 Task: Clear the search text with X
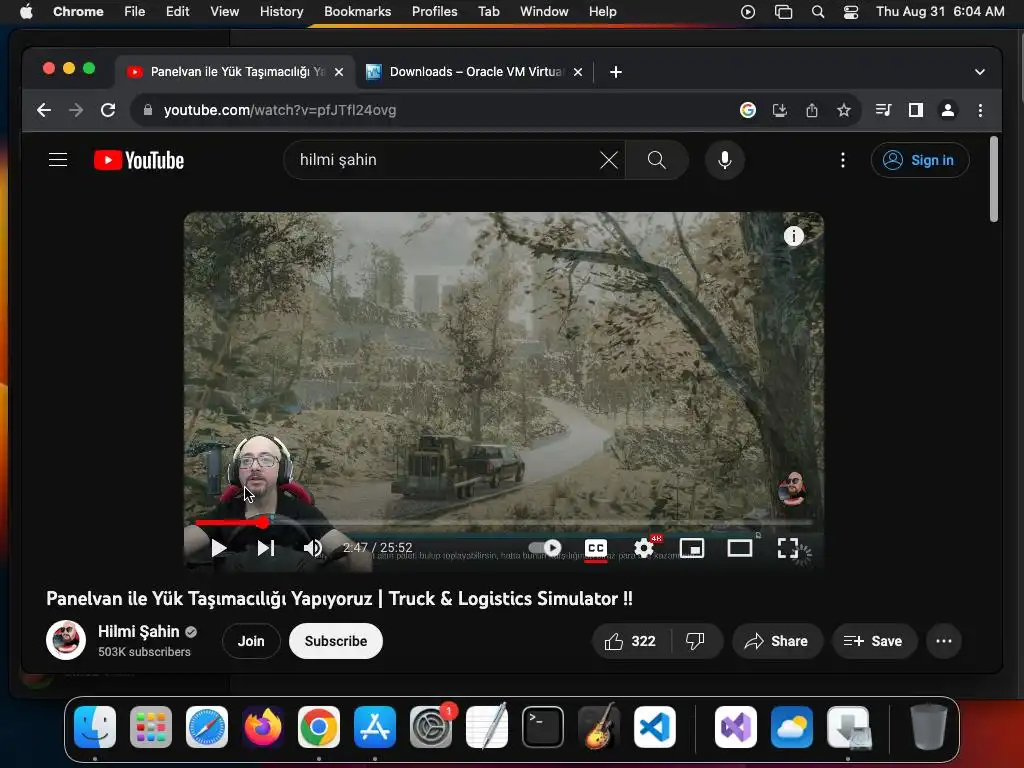609,160
